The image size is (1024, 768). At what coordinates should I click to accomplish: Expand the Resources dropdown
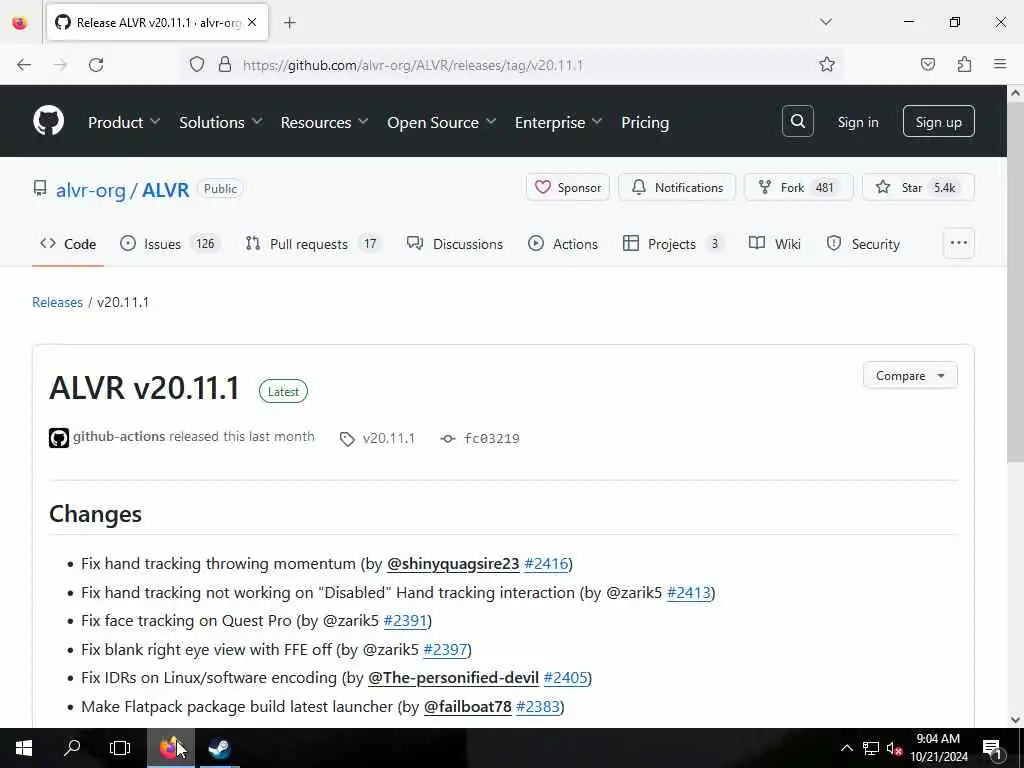click(x=325, y=122)
